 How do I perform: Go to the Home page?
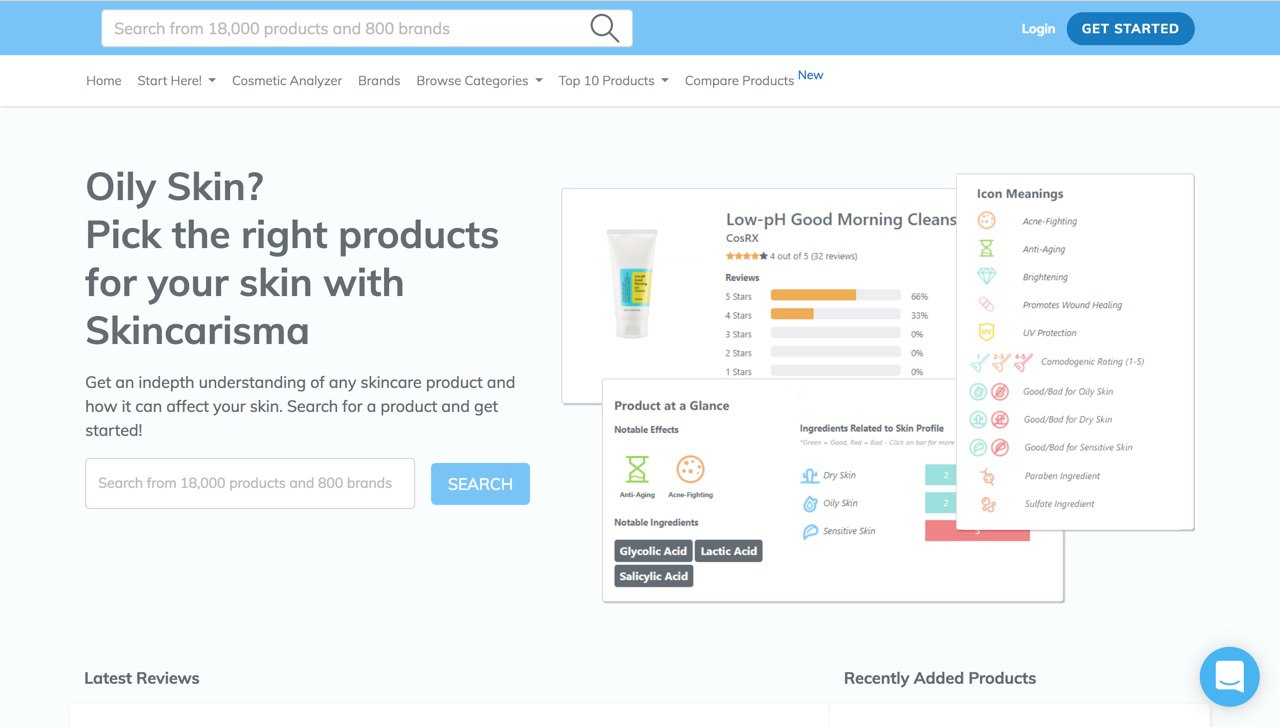(104, 81)
